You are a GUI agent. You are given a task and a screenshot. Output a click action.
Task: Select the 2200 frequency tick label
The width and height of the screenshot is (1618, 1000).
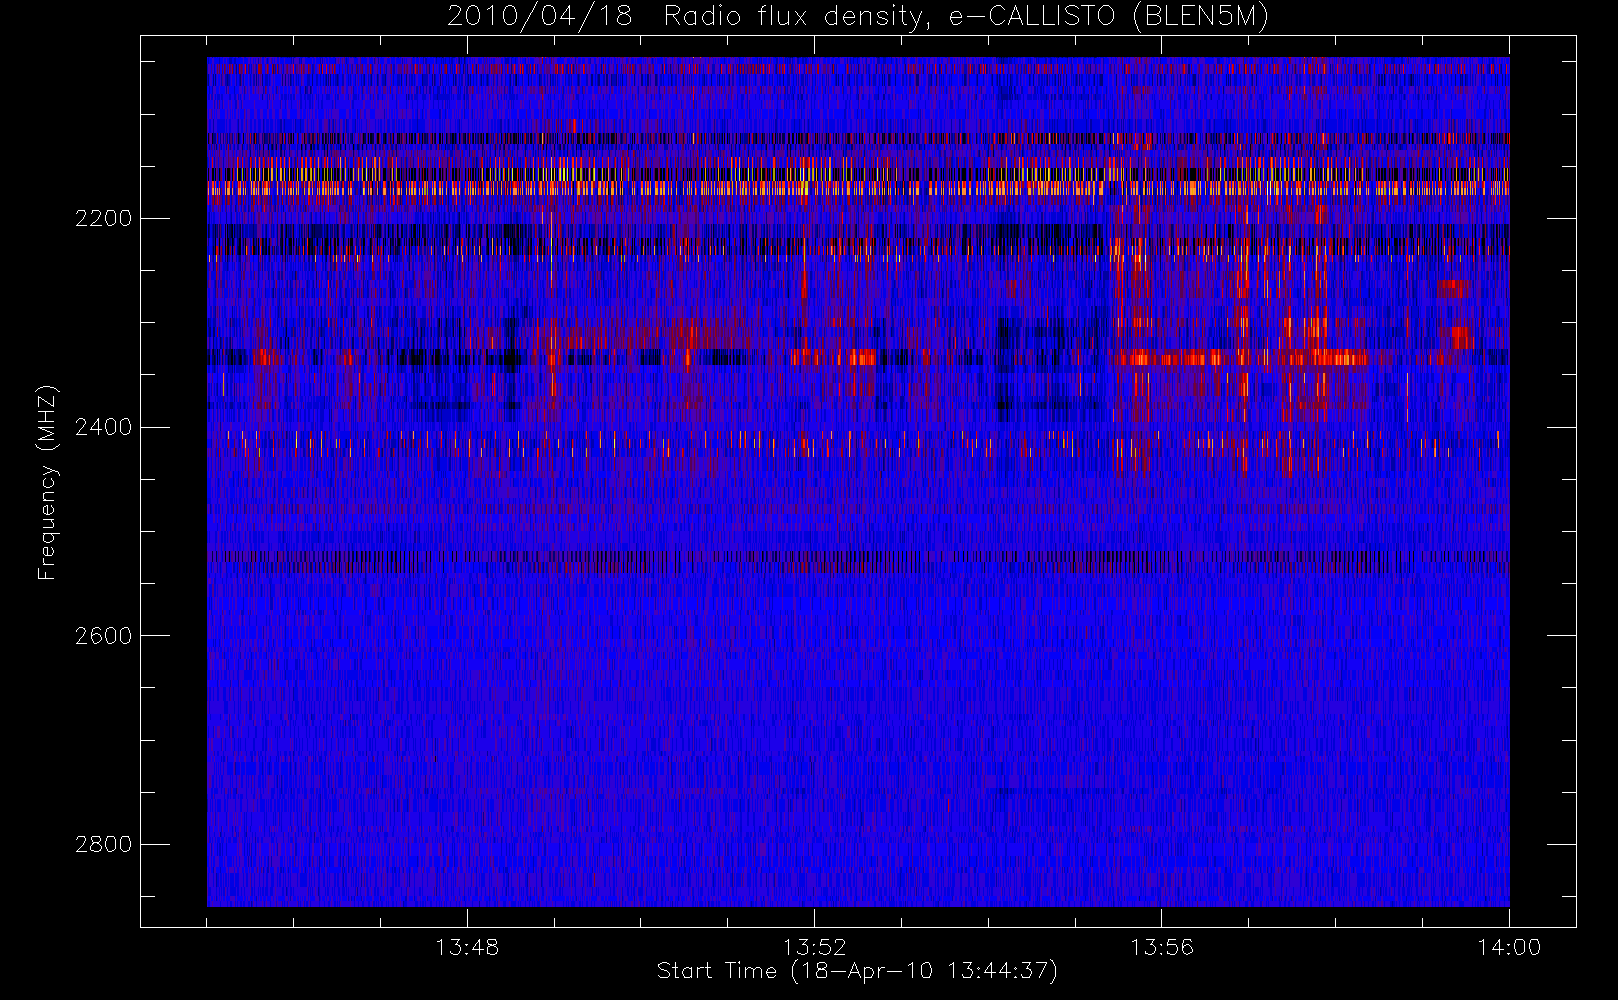point(103,218)
